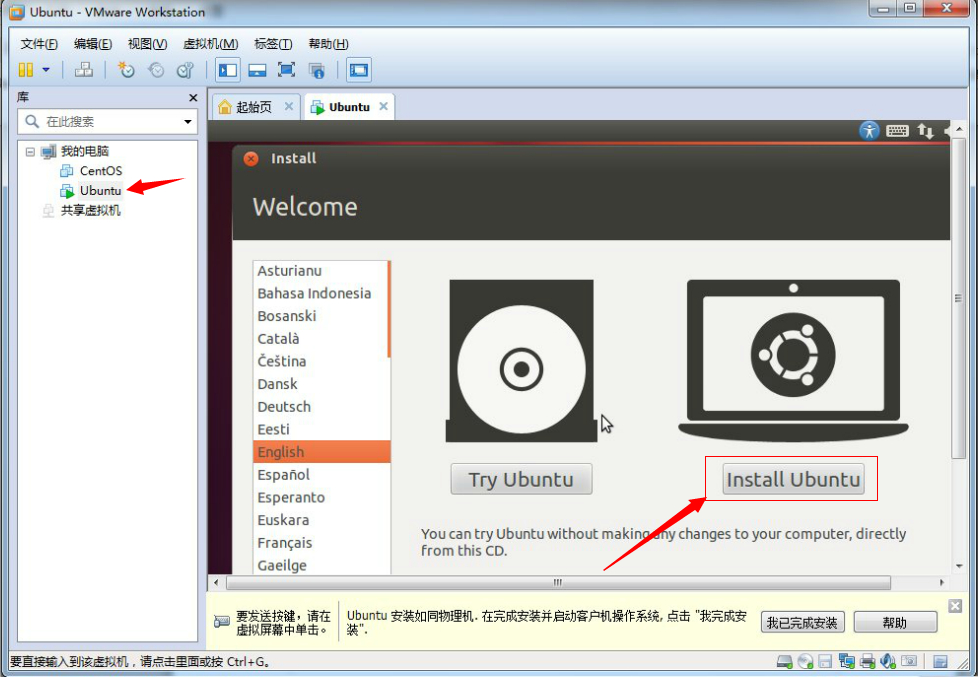The image size is (978, 677).
Task: Click the network adapter status icon
Action: coord(847,661)
